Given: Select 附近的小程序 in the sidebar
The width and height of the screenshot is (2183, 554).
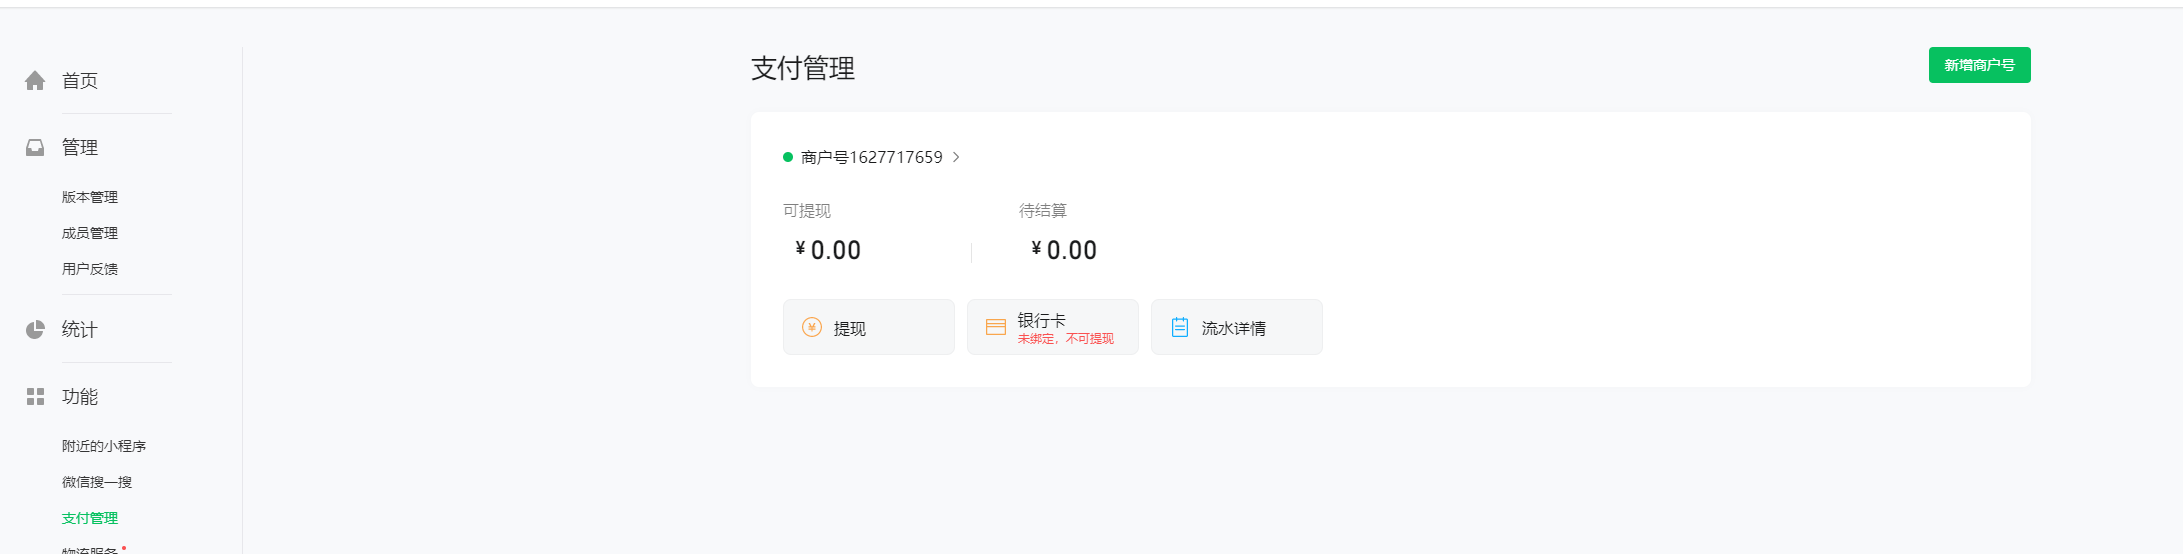Looking at the screenshot, I should (x=104, y=446).
